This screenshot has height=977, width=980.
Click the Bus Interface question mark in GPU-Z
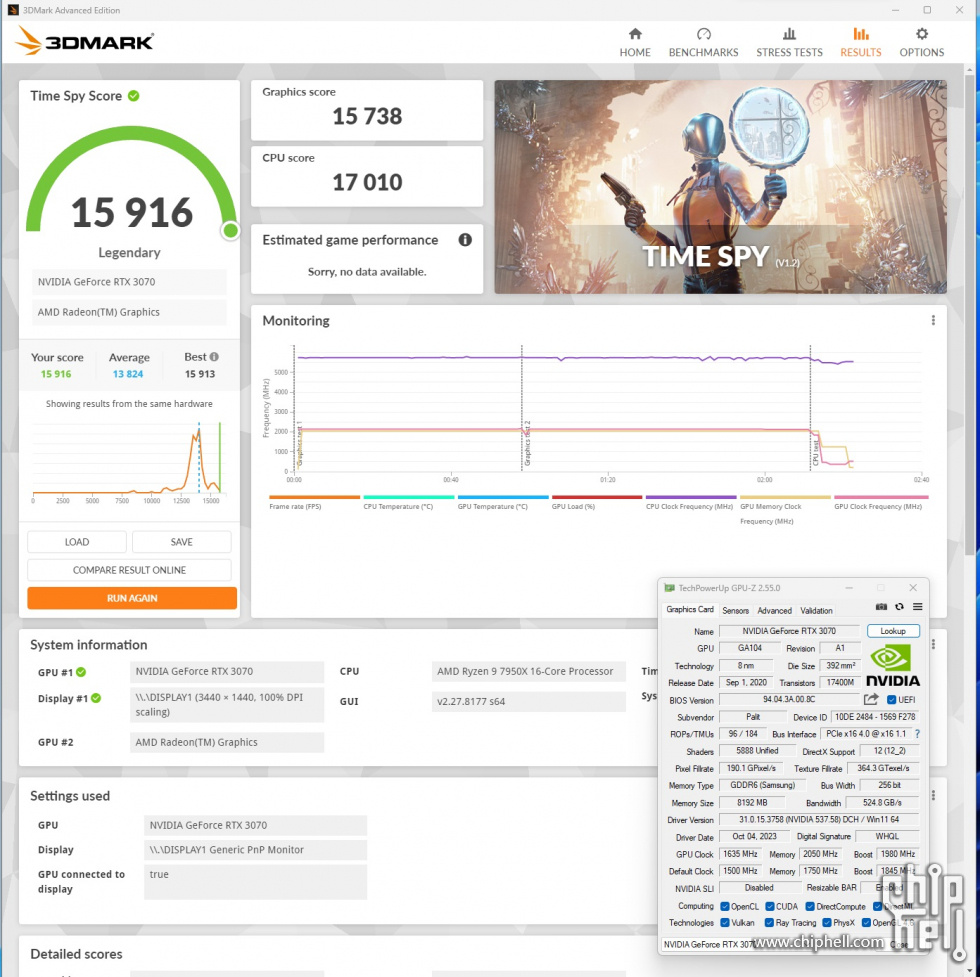point(917,734)
